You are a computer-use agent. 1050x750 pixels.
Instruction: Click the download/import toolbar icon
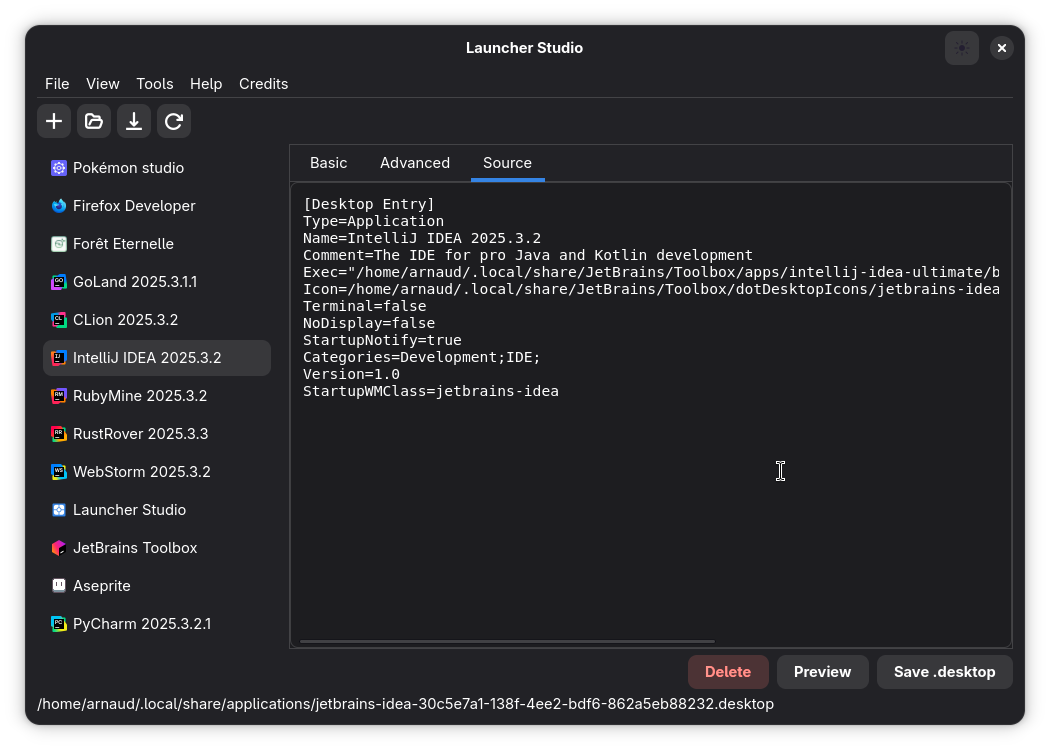pos(134,121)
